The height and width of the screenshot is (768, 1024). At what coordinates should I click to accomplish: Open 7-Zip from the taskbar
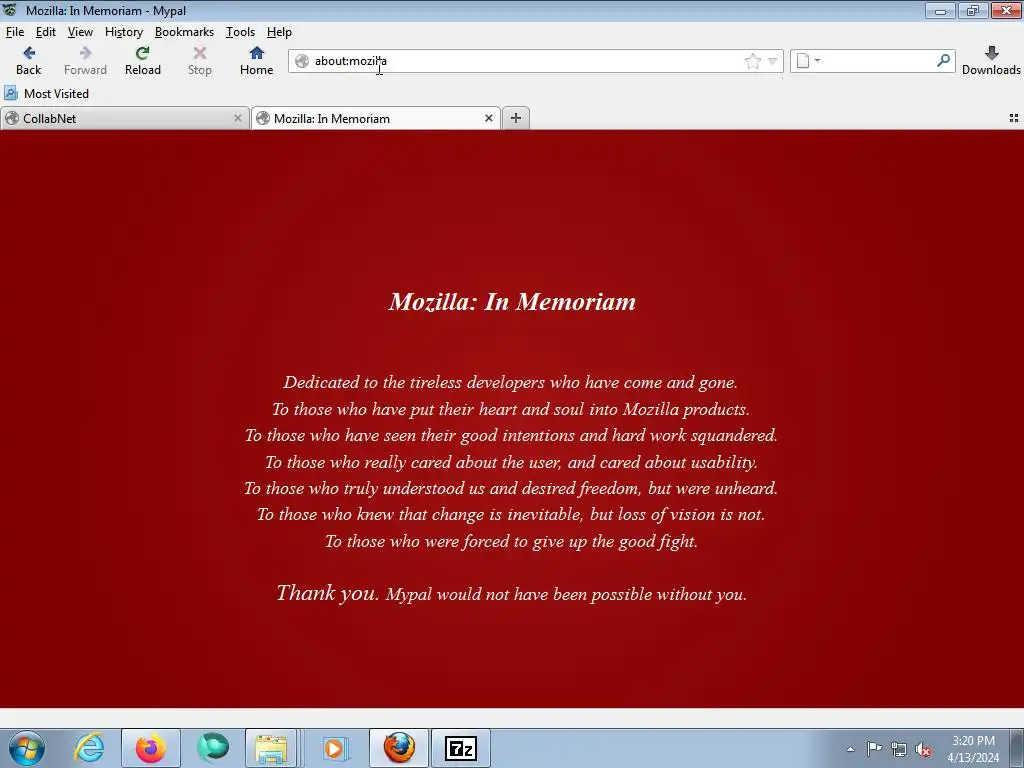tap(460, 748)
